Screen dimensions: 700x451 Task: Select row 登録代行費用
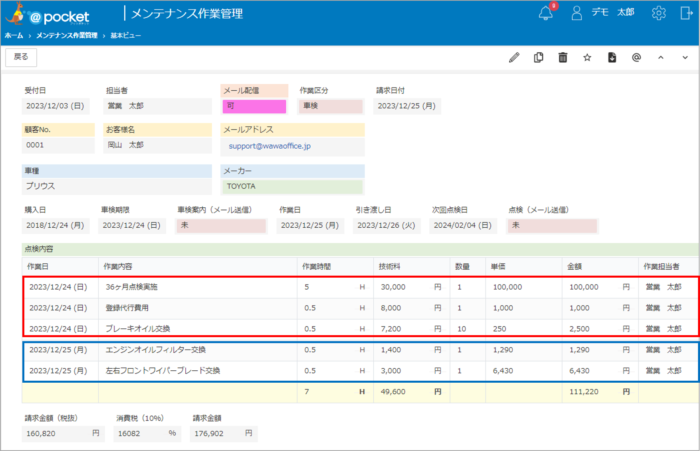click(x=360, y=308)
